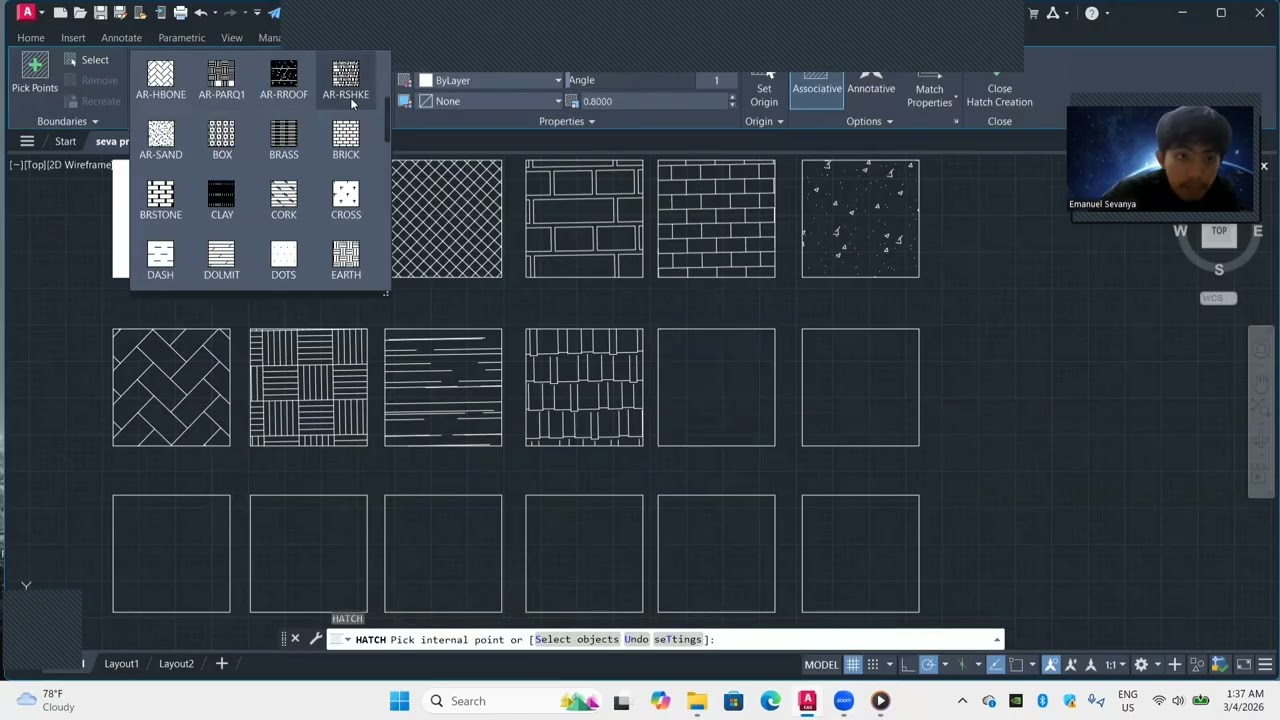Click the Share paper-plane icon
Viewport: 1280px width, 720px height.
[x=274, y=13]
